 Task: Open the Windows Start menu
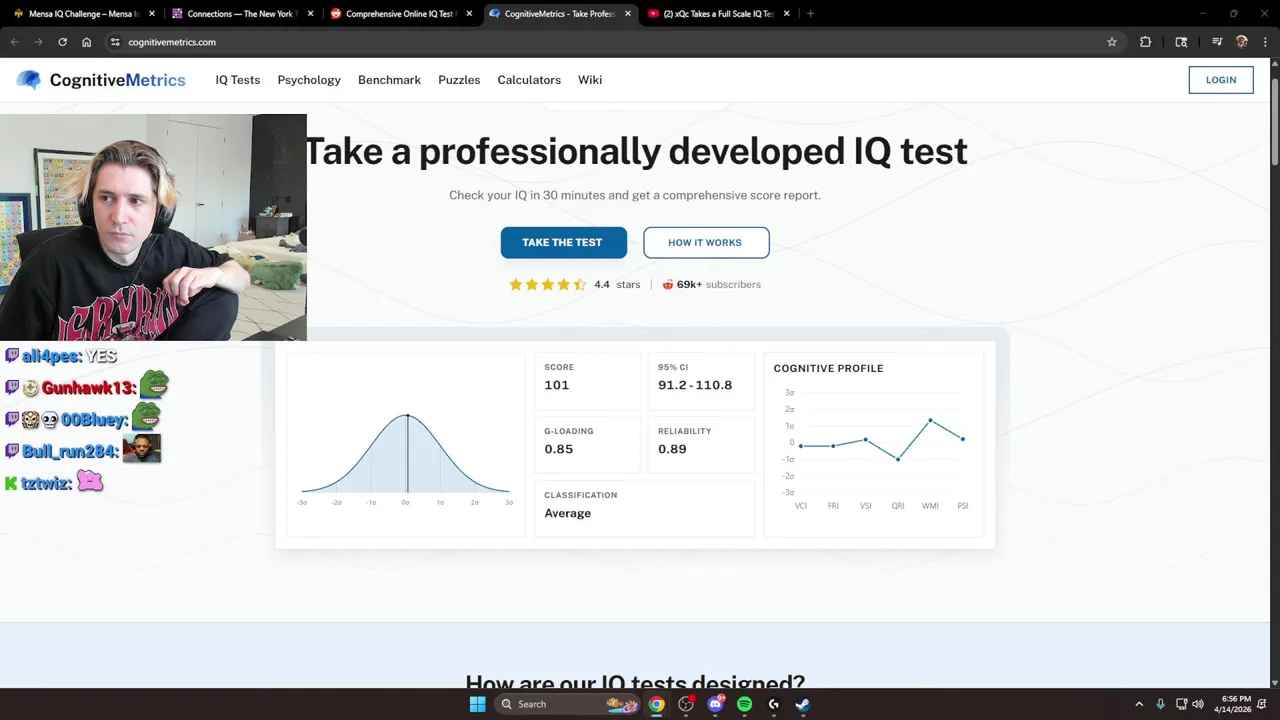click(x=478, y=704)
